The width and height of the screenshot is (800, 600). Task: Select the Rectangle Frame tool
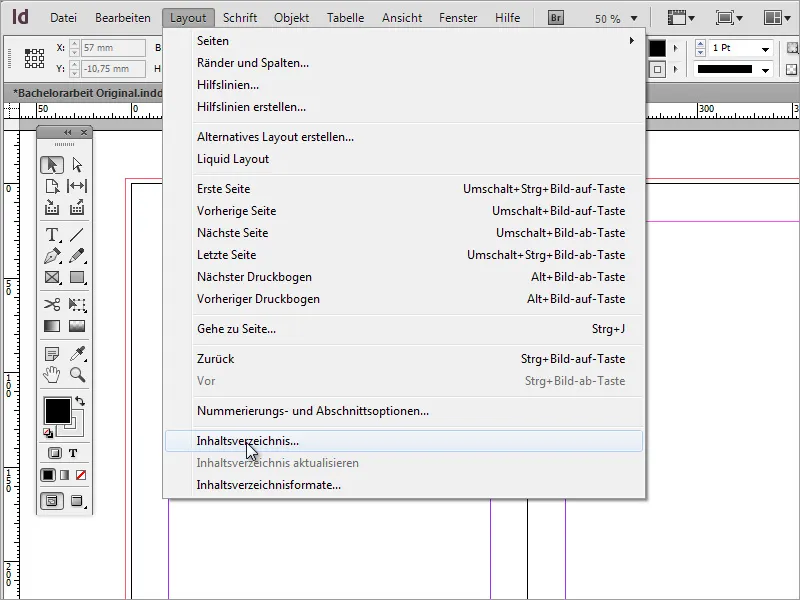[52, 277]
